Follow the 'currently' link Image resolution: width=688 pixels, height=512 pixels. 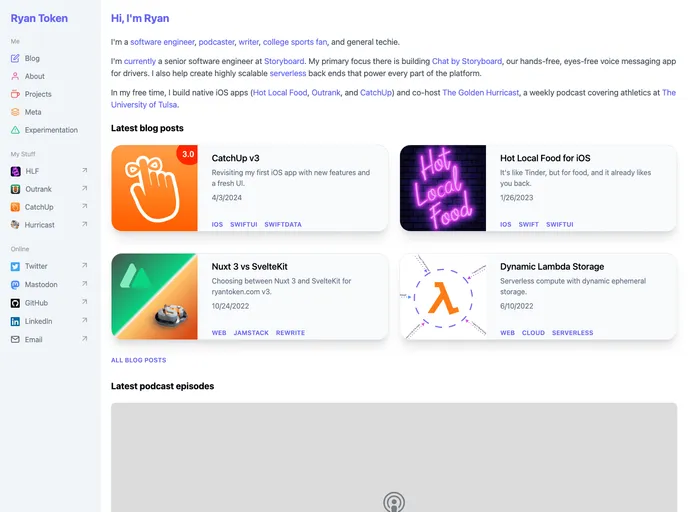(x=140, y=61)
